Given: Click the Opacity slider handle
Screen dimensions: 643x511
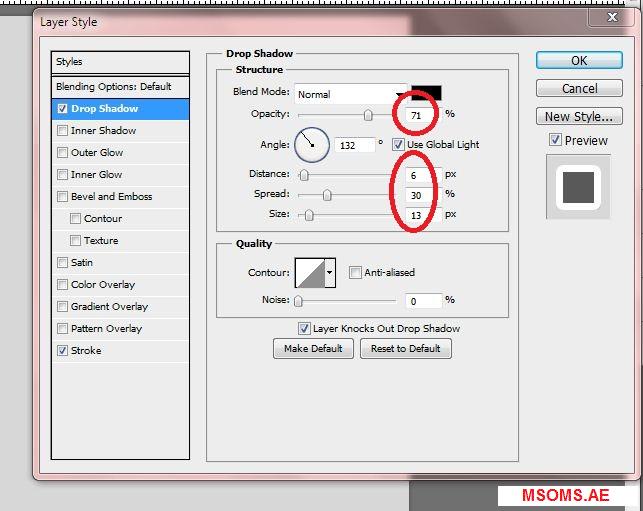Looking at the screenshot, I should pyautogui.click(x=368, y=116).
